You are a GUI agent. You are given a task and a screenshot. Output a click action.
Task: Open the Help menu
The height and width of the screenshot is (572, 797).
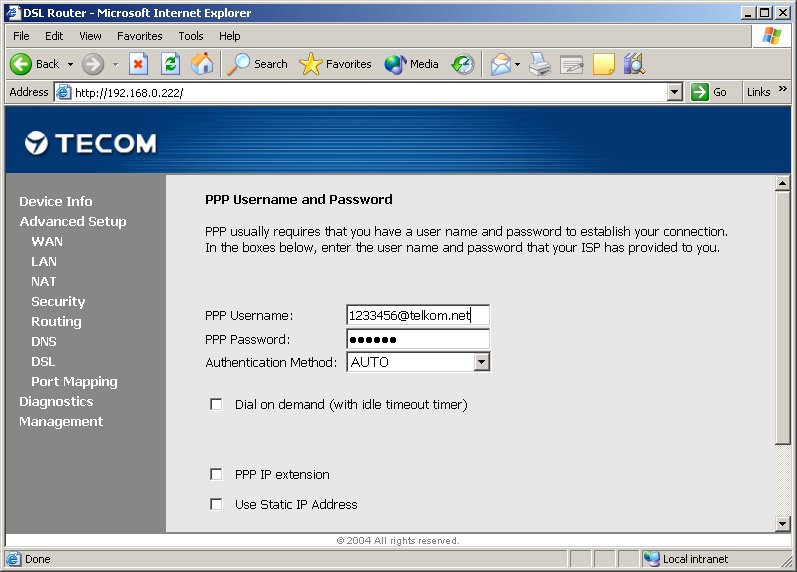point(229,36)
